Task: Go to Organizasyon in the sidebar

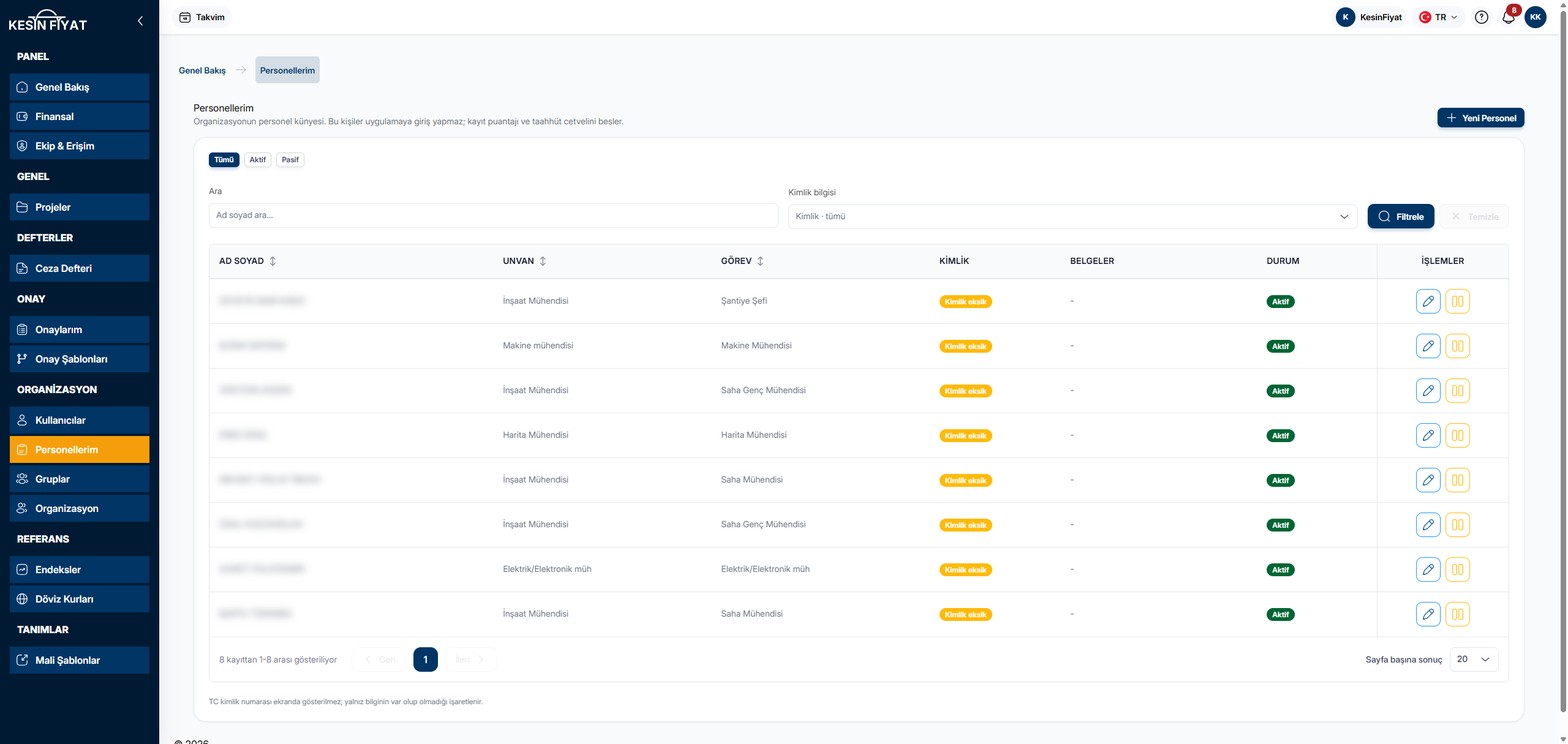Action: 79,508
